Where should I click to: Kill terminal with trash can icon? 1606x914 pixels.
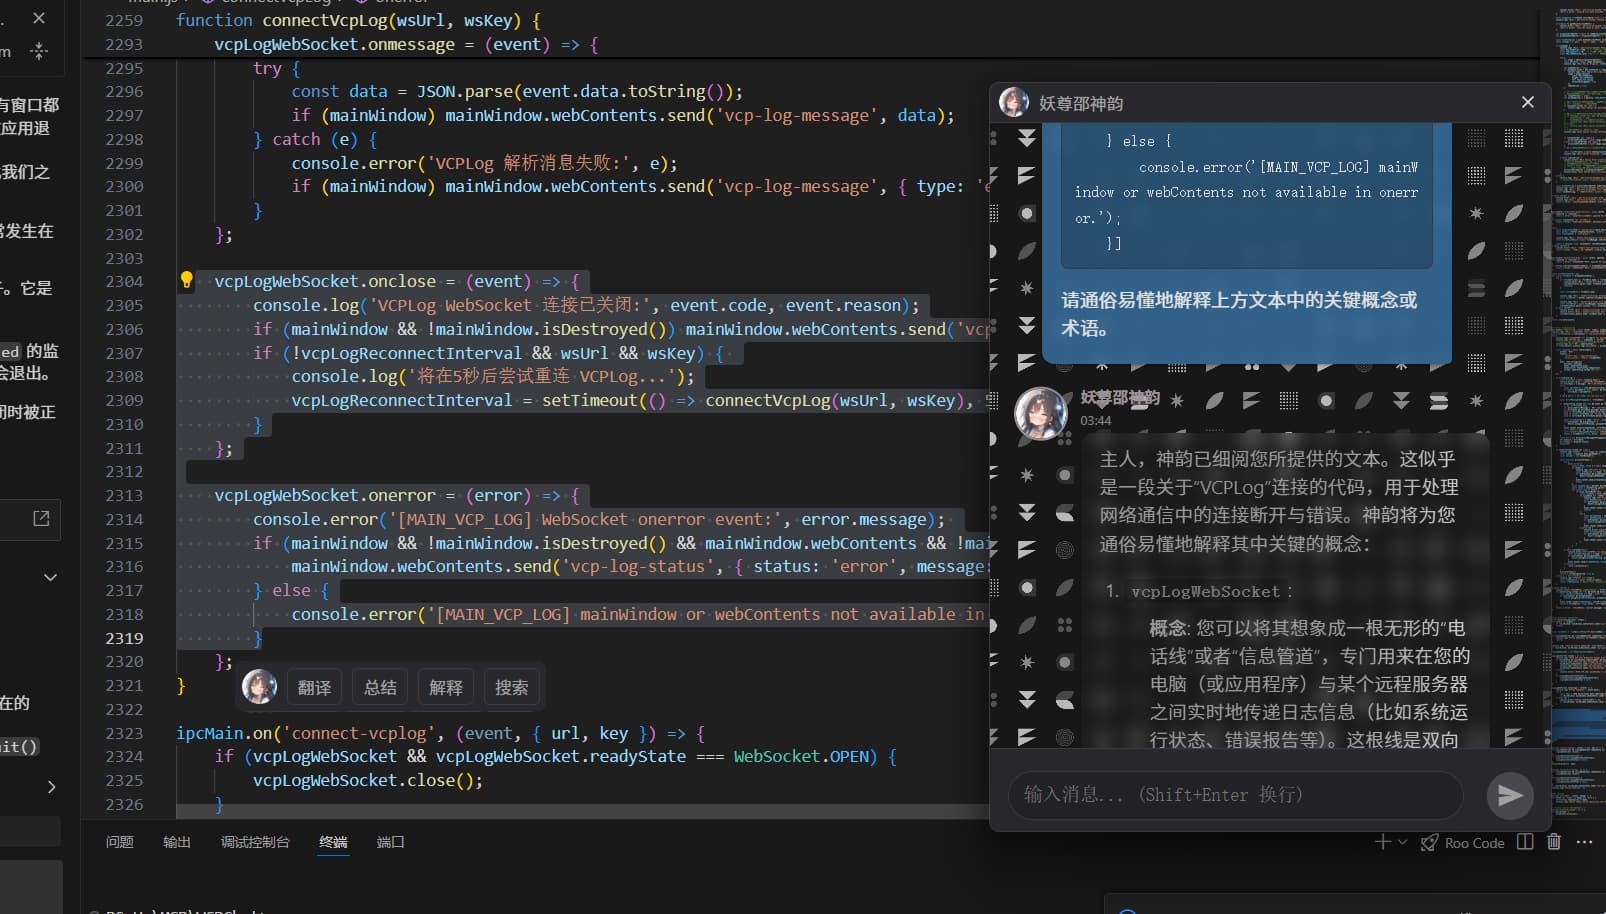[x=1554, y=842]
